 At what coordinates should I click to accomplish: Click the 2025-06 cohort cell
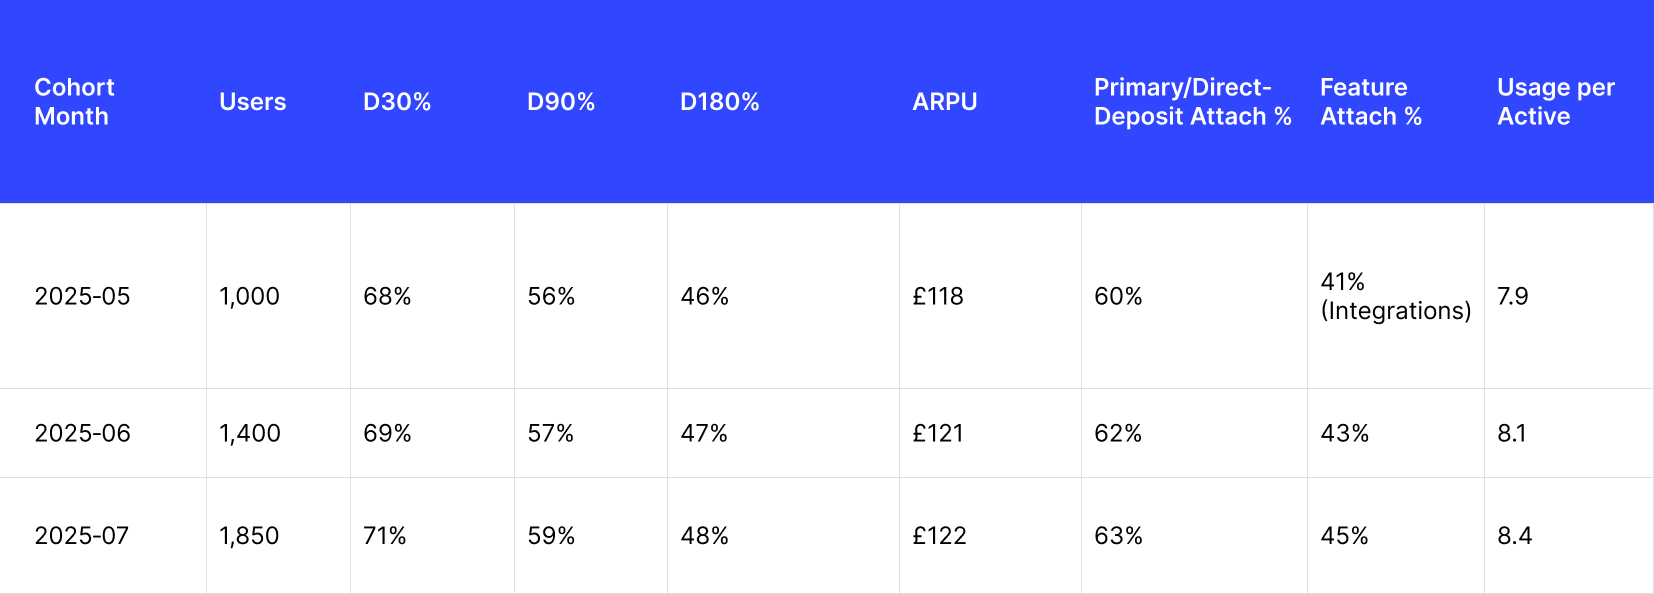82,433
